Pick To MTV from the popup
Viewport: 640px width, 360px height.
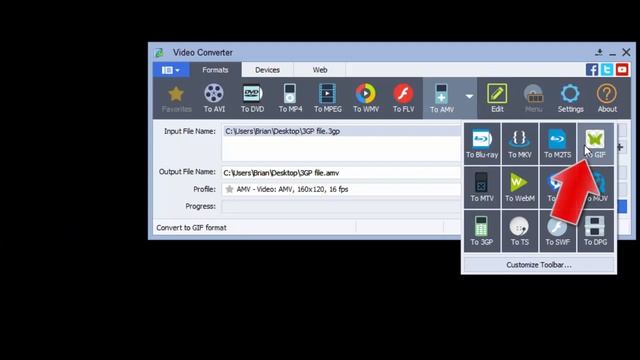pos(482,187)
